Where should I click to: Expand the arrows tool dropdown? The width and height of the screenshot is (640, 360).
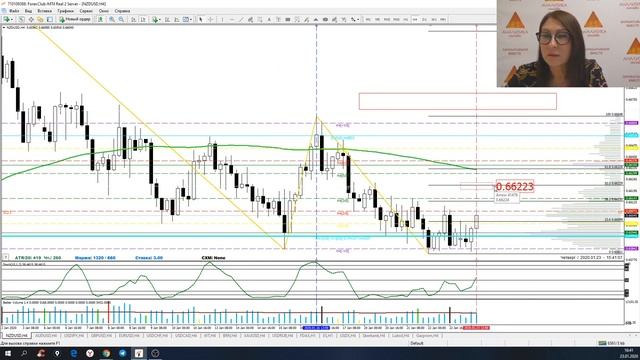(358, 19)
